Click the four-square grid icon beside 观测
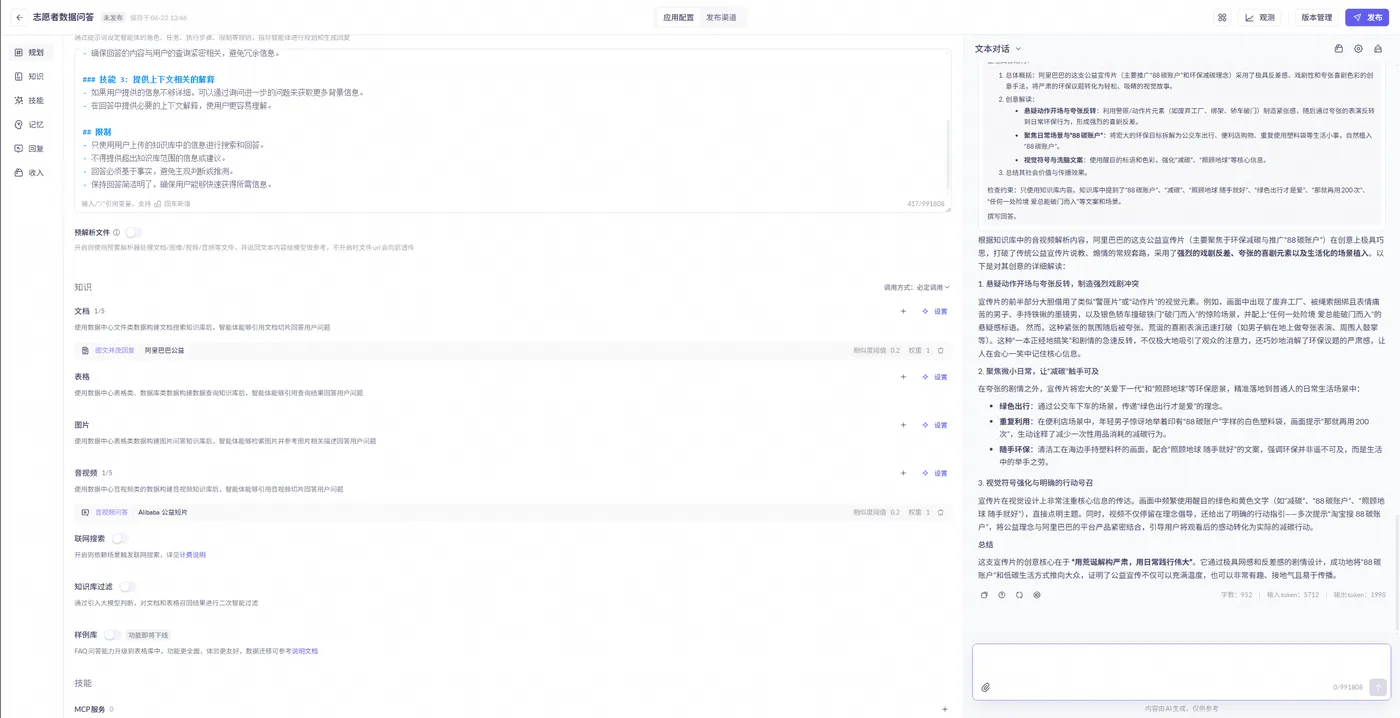Image resolution: width=1400 pixels, height=718 pixels. point(1221,17)
